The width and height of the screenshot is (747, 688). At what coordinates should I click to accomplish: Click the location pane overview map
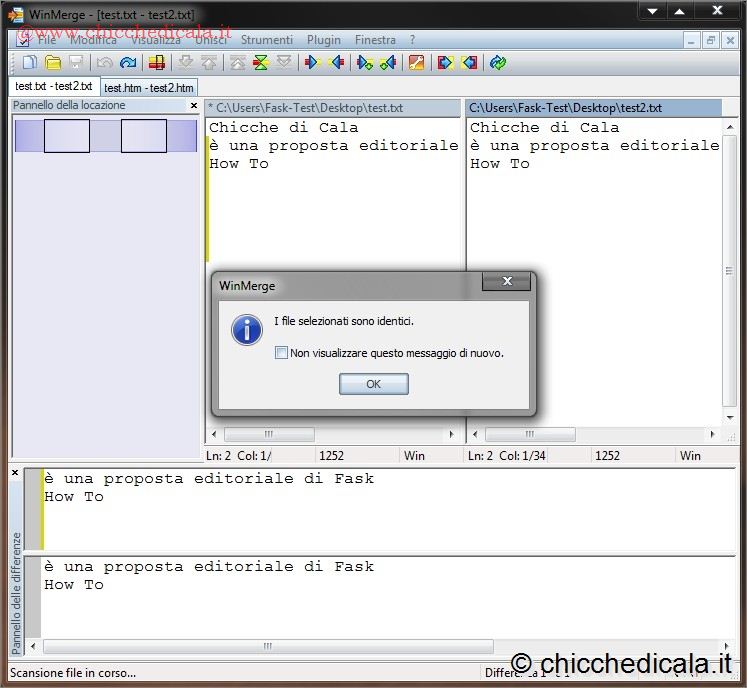(105, 136)
